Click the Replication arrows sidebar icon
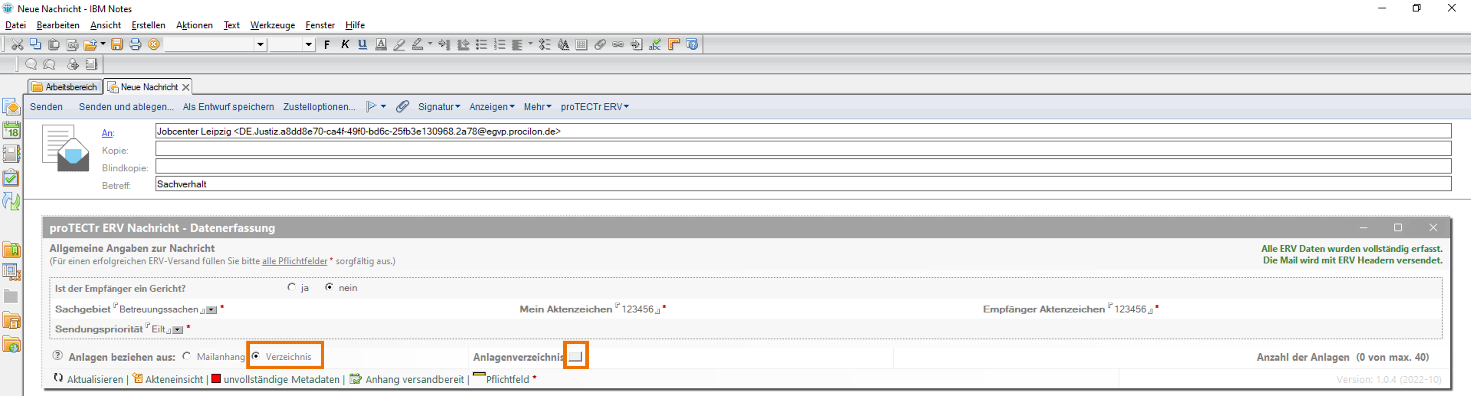The width and height of the screenshot is (1471, 396). tap(12, 201)
